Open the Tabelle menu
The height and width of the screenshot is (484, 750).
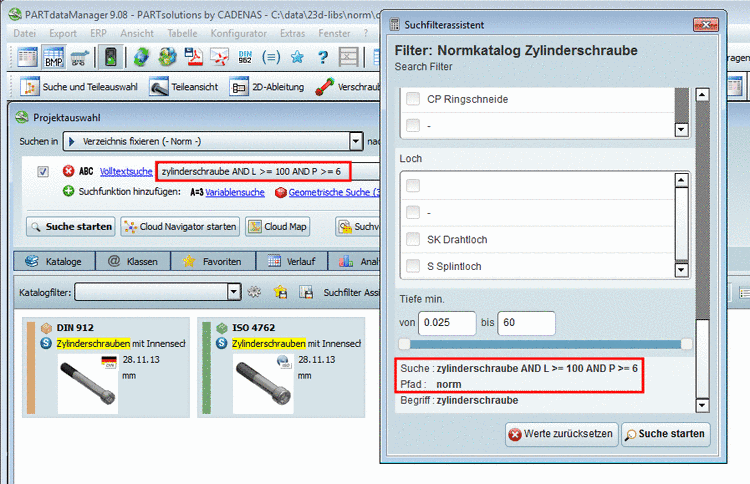point(182,33)
